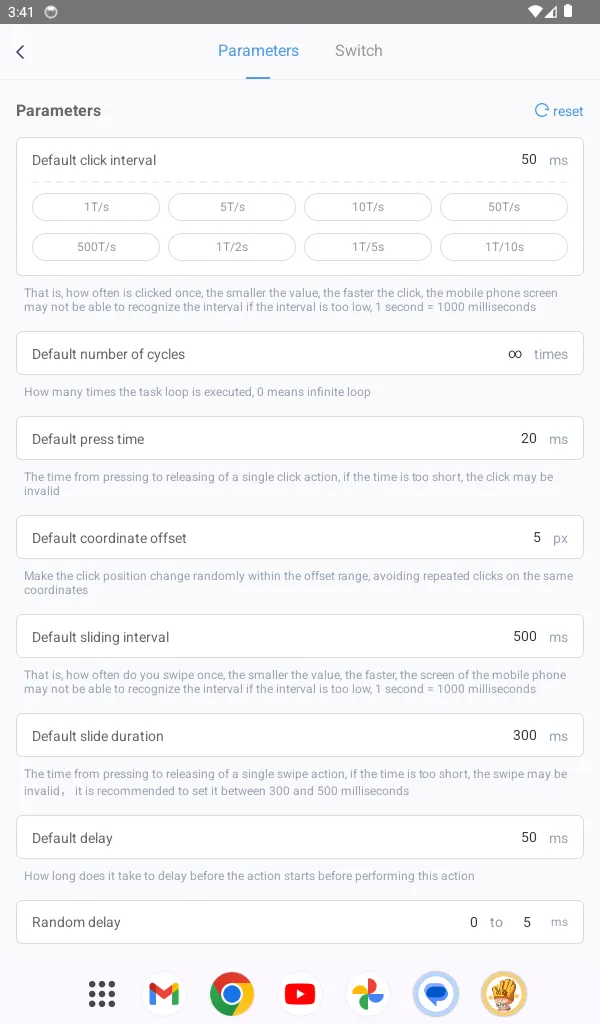Tap the reset icon to restore defaults
The width and height of the screenshot is (600, 1024).
[558, 111]
